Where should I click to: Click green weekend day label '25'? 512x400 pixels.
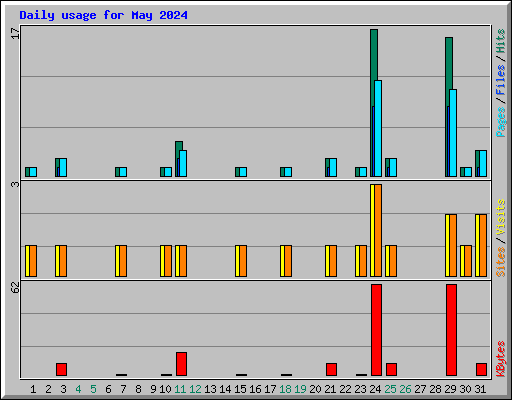click(390, 389)
